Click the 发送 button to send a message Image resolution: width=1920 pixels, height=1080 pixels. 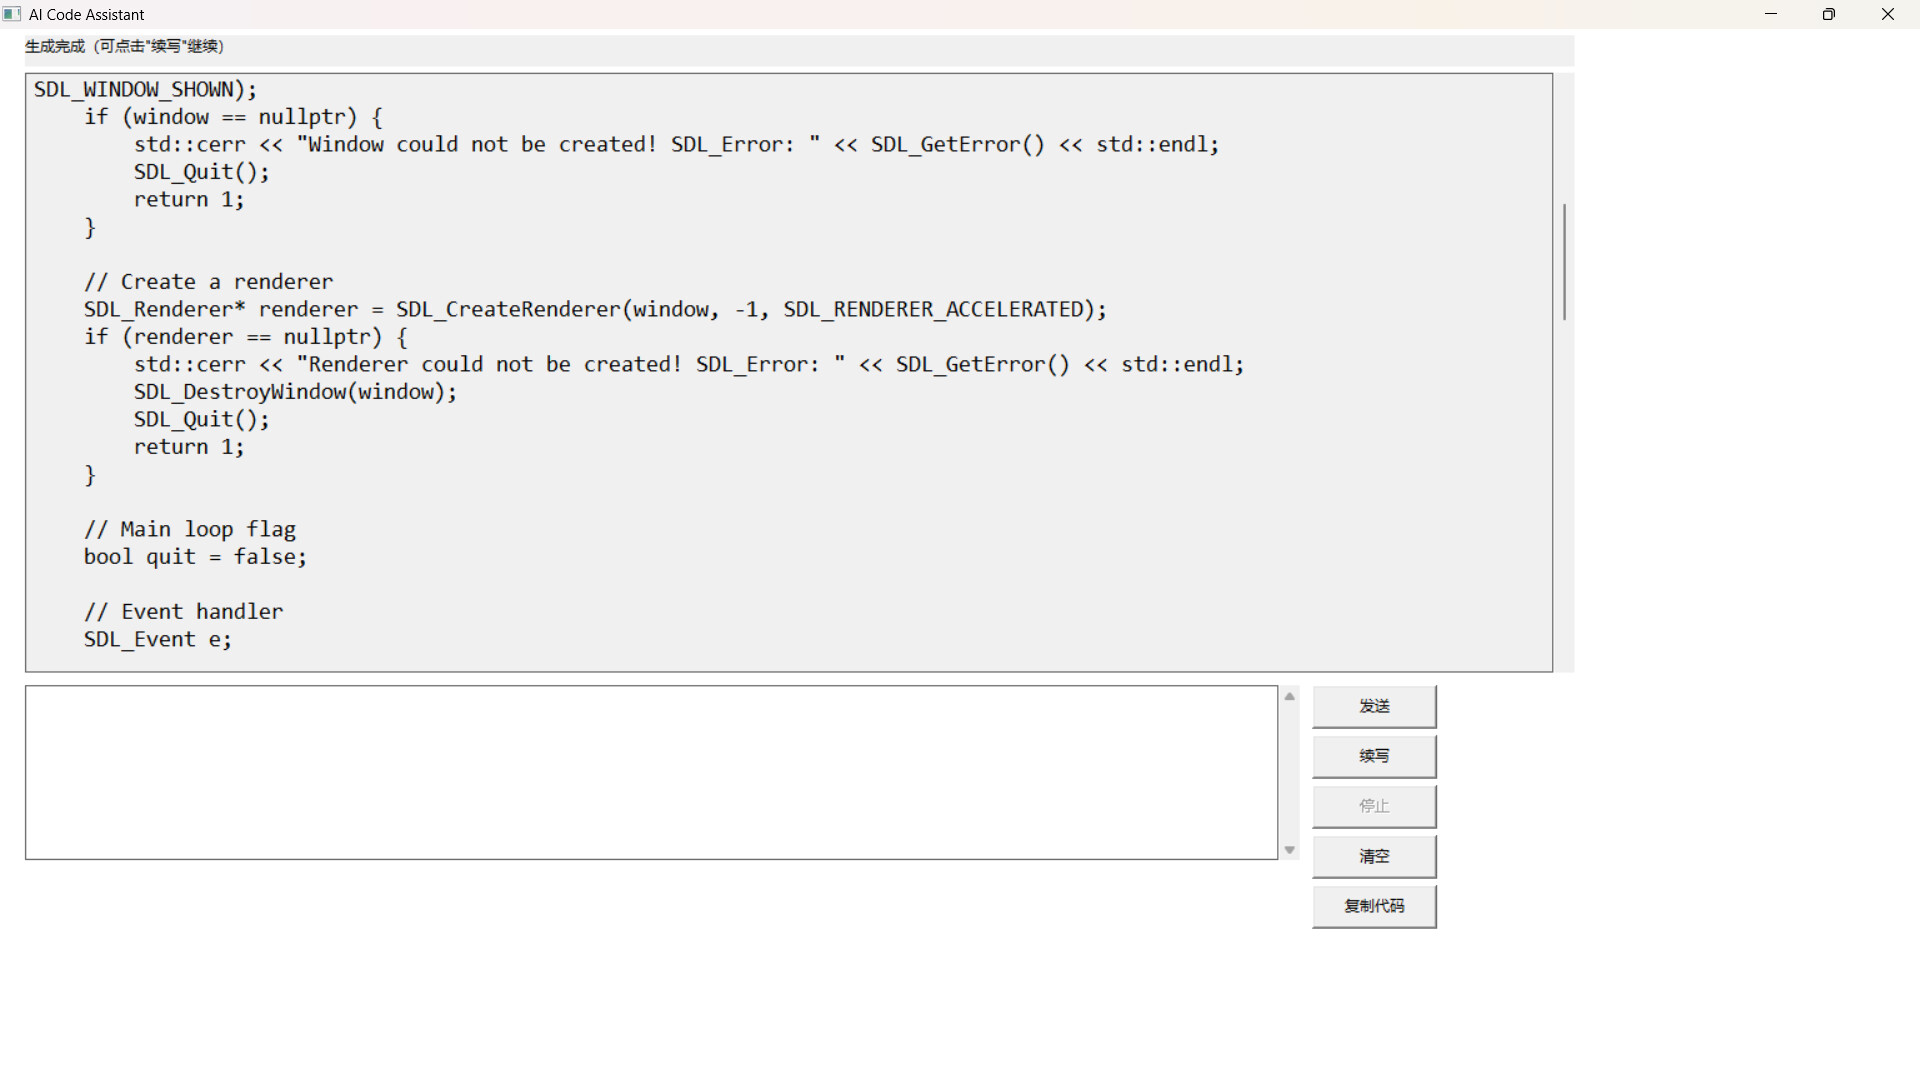coord(1374,706)
